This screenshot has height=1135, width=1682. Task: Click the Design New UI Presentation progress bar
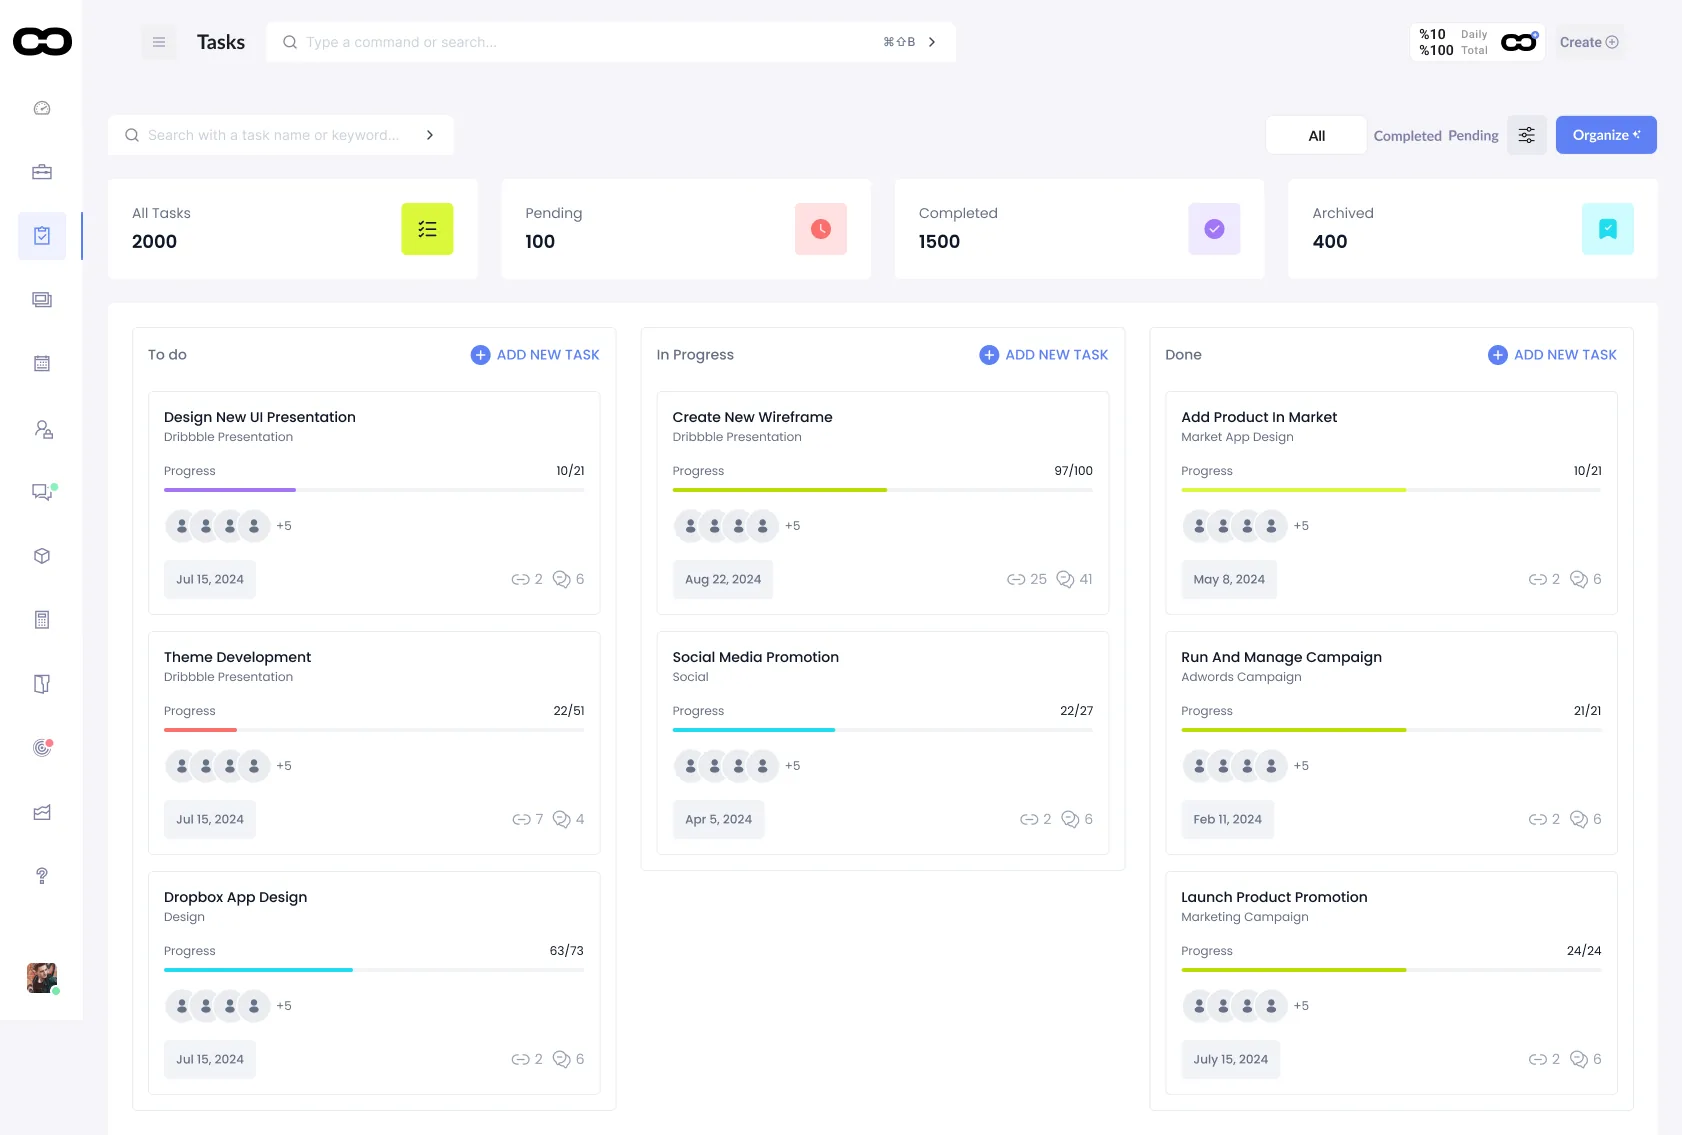[x=374, y=490]
